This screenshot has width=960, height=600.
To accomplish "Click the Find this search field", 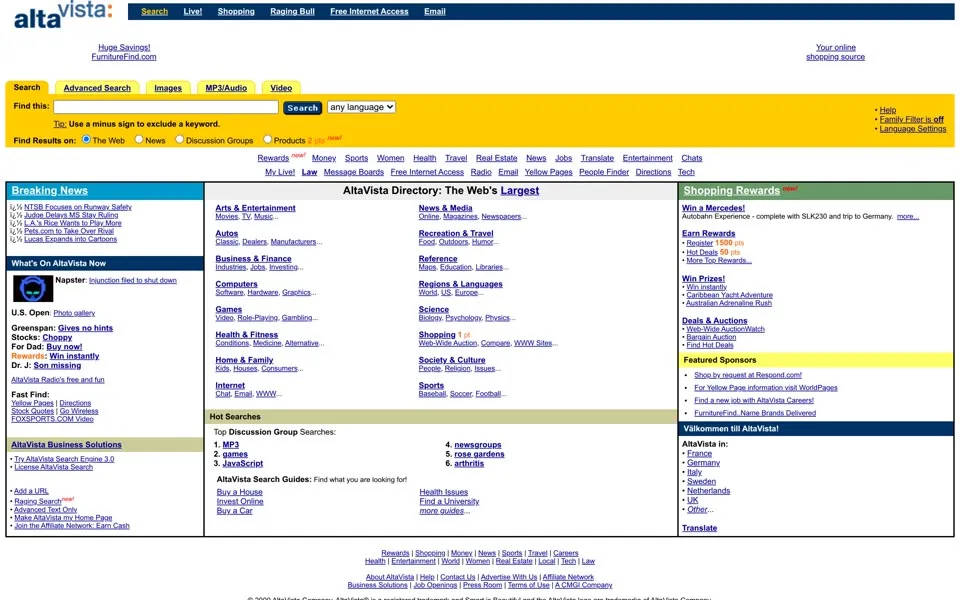I will click(166, 107).
